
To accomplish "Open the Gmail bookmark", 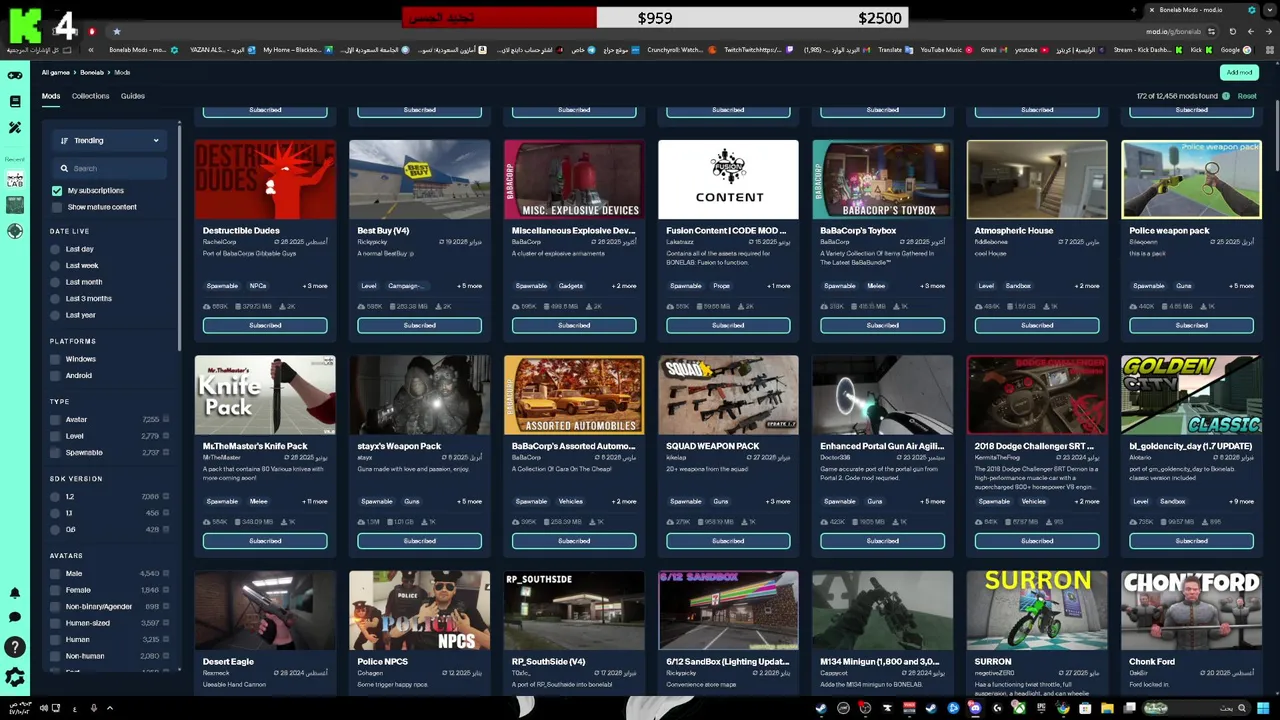I will coord(992,50).
